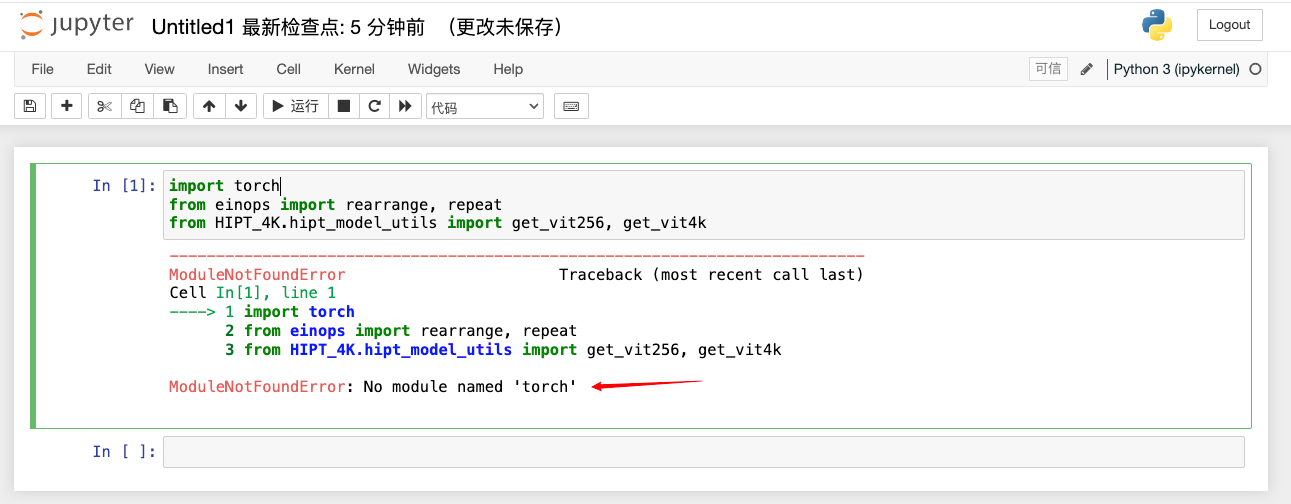Interrupt the kernel with stop icon
The width and height of the screenshot is (1291, 504).
point(343,106)
